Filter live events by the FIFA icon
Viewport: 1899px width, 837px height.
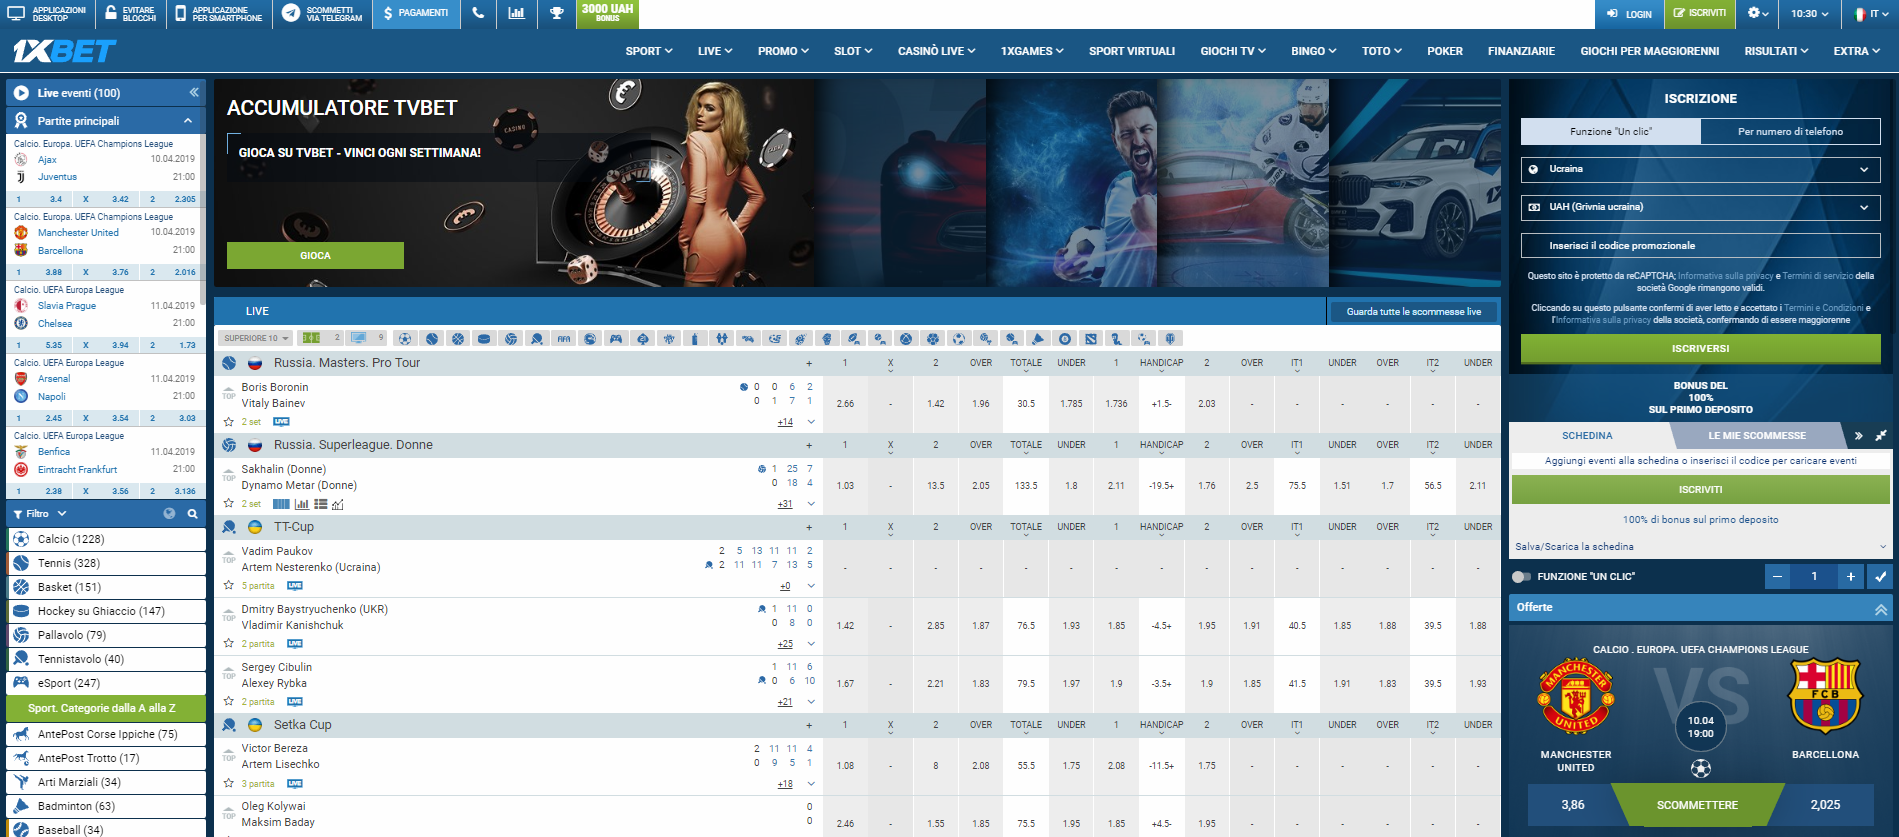564,338
